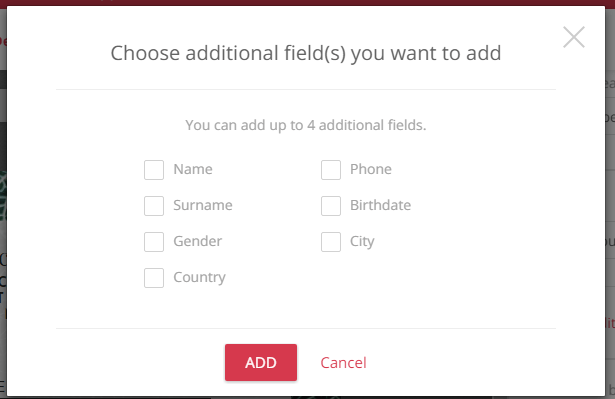Close the additional fields dialog with X

[x=574, y=37]
